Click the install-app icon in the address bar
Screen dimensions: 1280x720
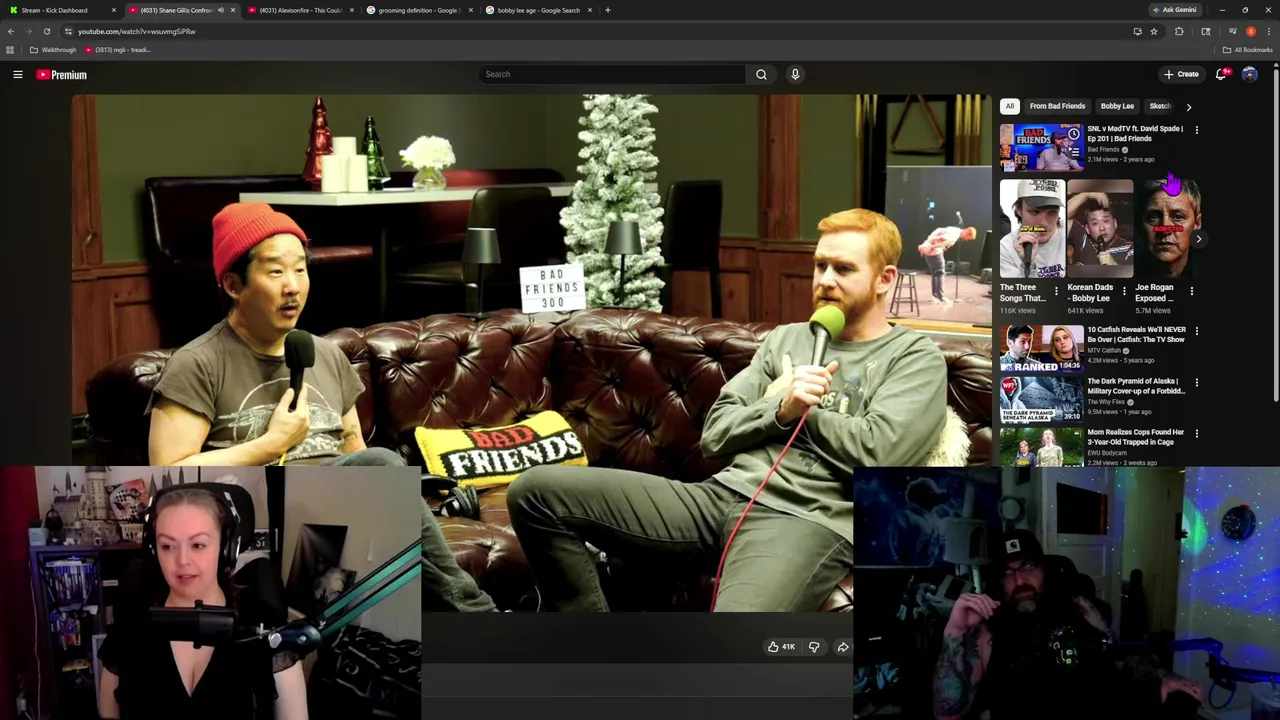1137,31
